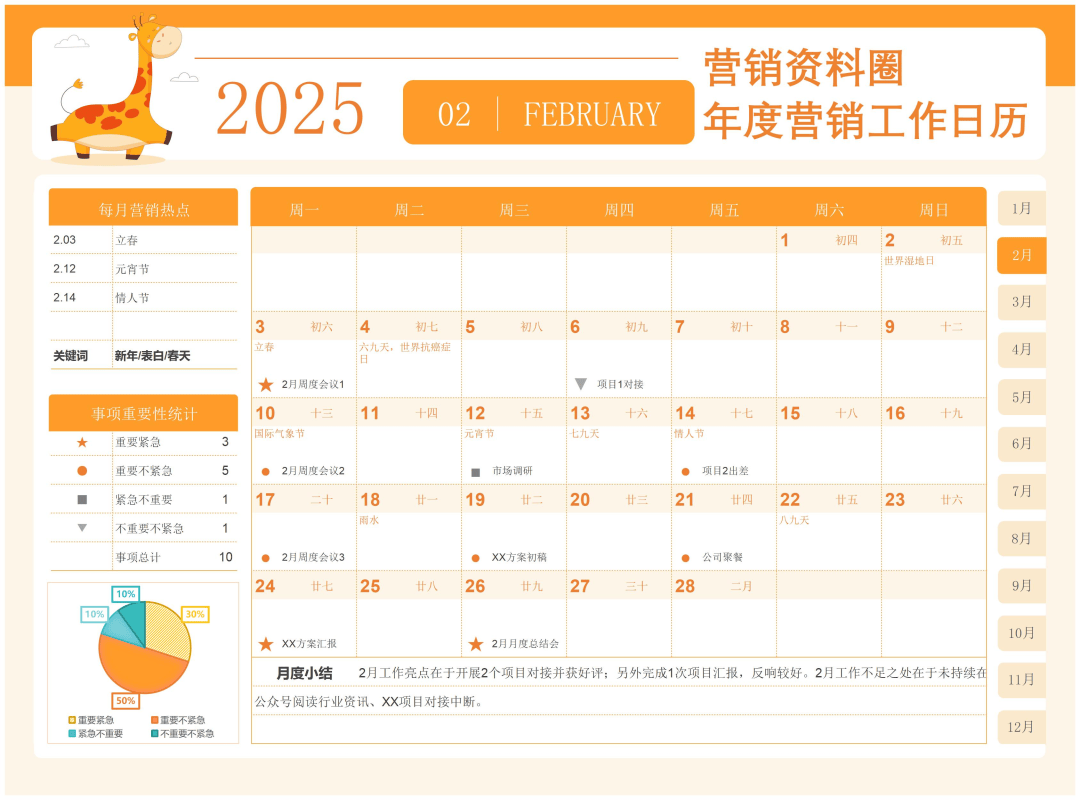Select date 22 with 八九天
Viewport: 1080px width, 800px height.
828,527
